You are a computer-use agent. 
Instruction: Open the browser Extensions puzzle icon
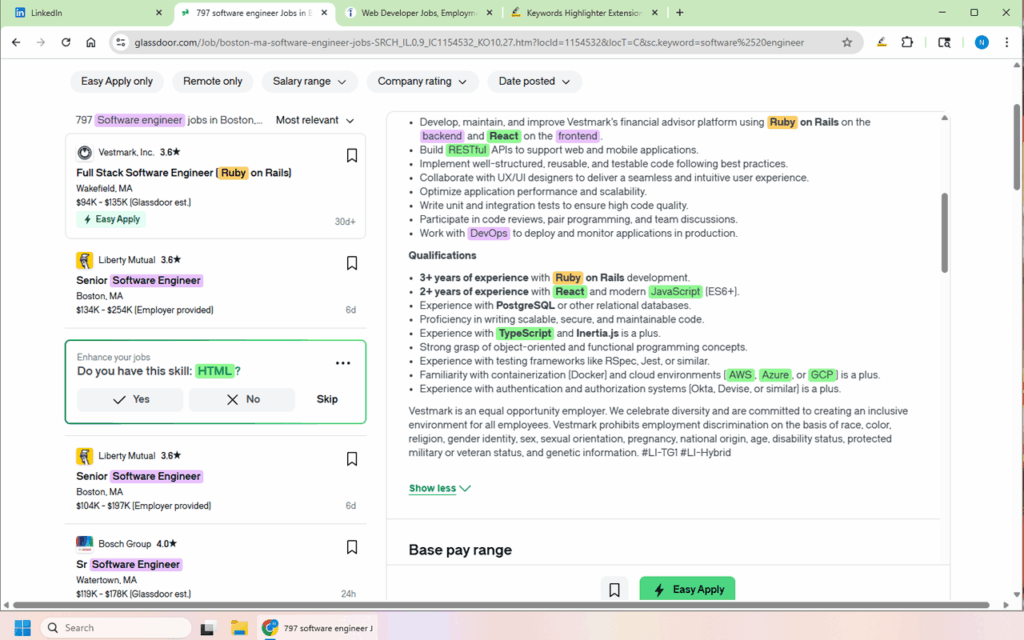pyautogui.click(x=907, y=42)
